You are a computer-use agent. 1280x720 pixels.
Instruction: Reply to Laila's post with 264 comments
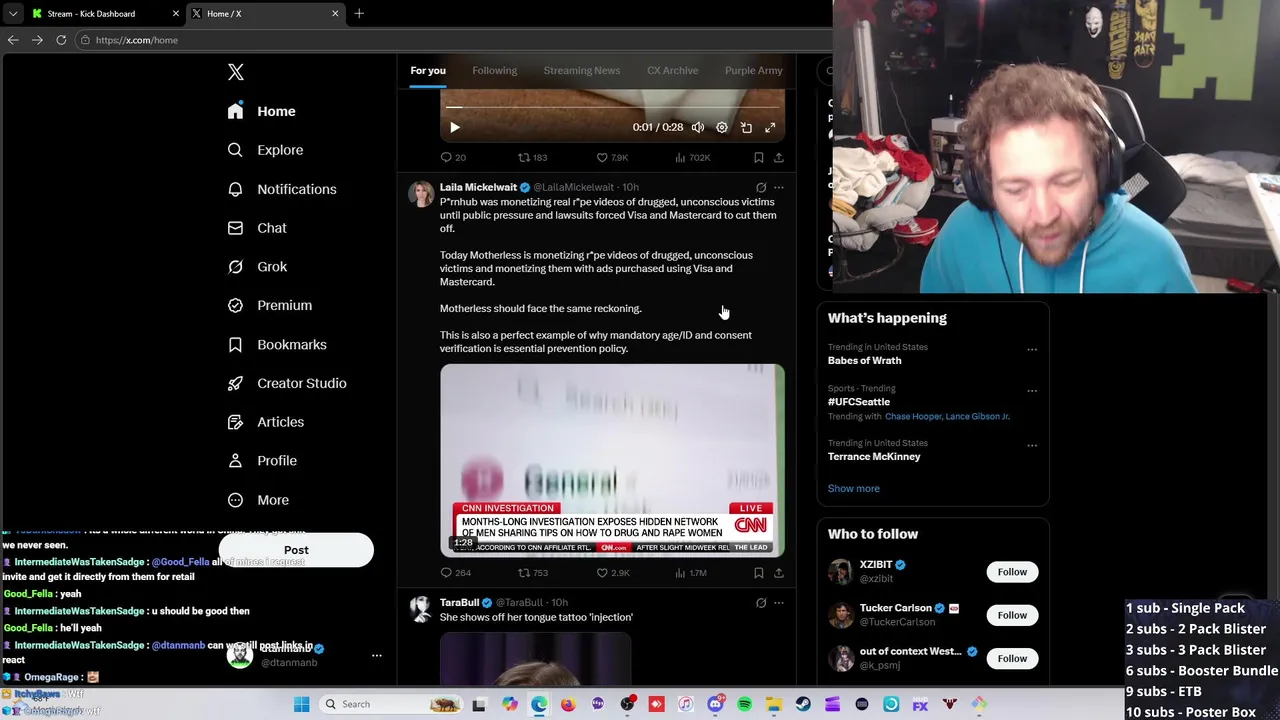pyautogui.click(x=456, y=573)
